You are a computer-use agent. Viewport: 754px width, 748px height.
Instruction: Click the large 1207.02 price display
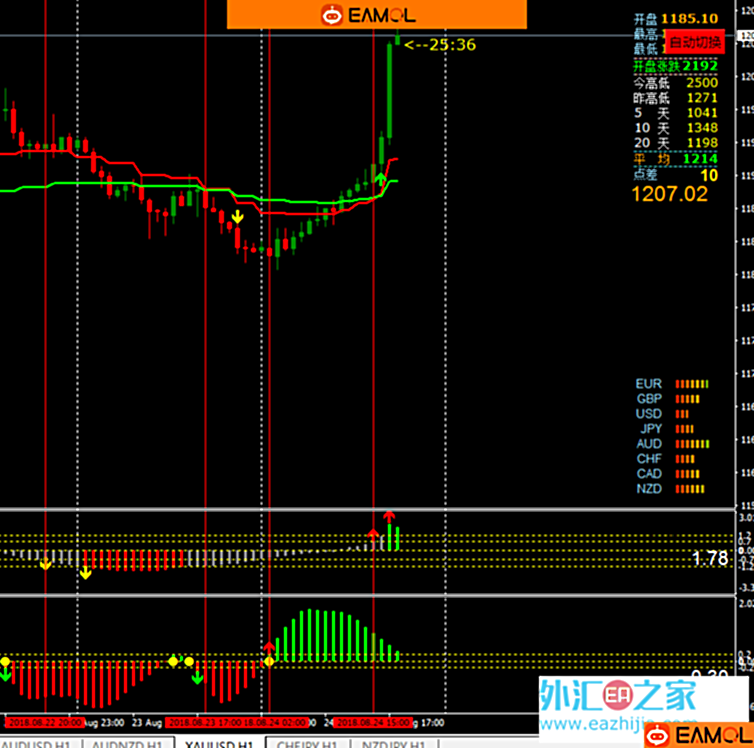coord(669,193)
